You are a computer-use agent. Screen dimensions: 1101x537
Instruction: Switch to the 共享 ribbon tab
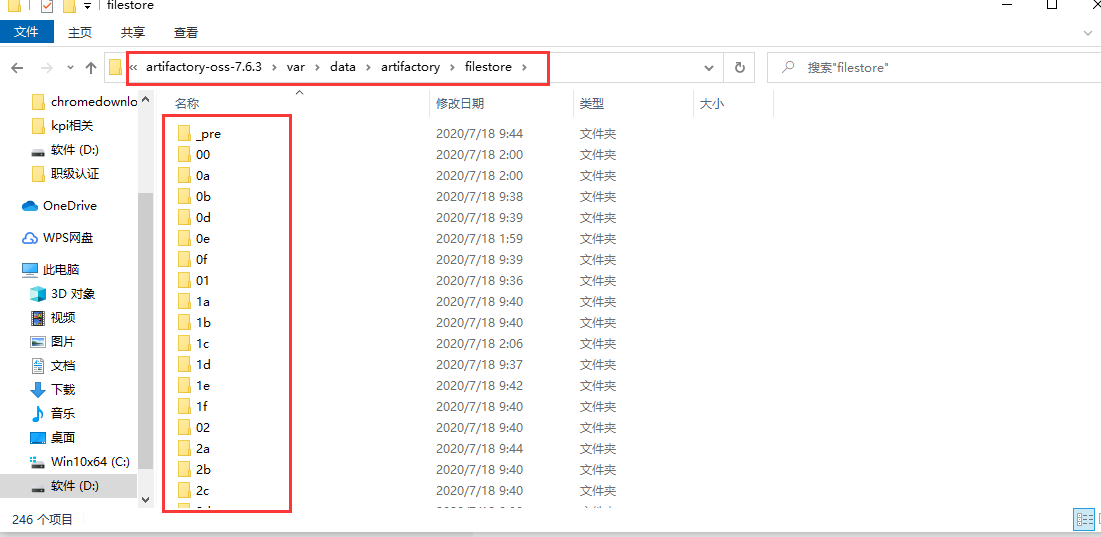(133, 32)
